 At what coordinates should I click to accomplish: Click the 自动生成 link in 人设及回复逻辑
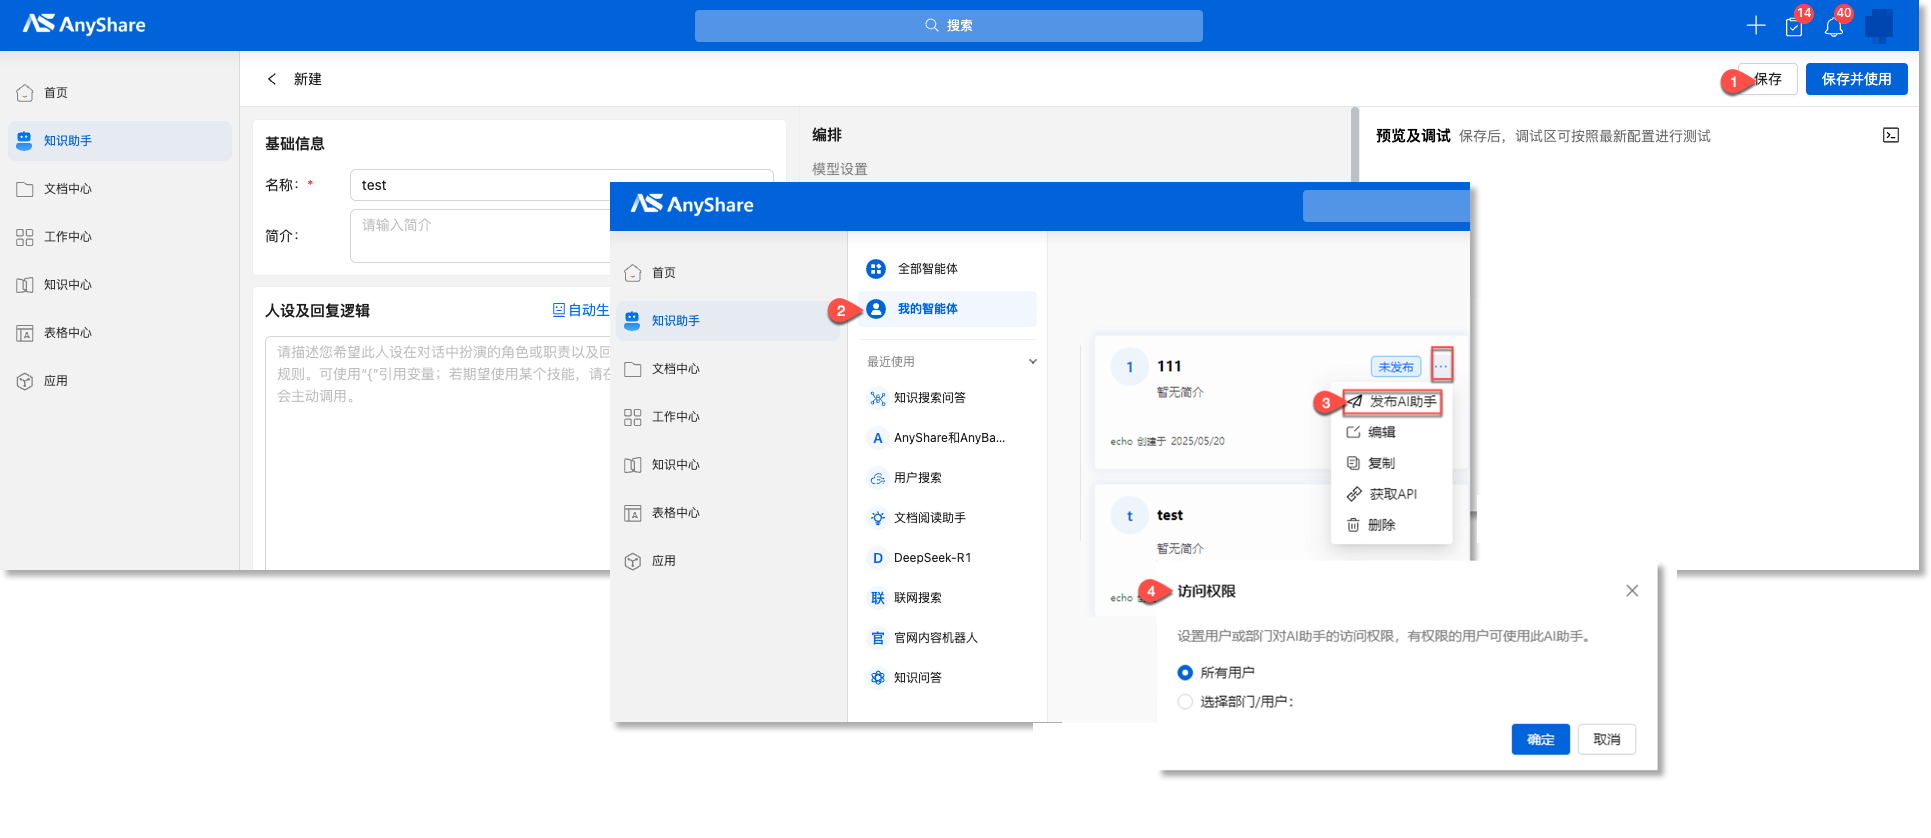coord(581,310)
